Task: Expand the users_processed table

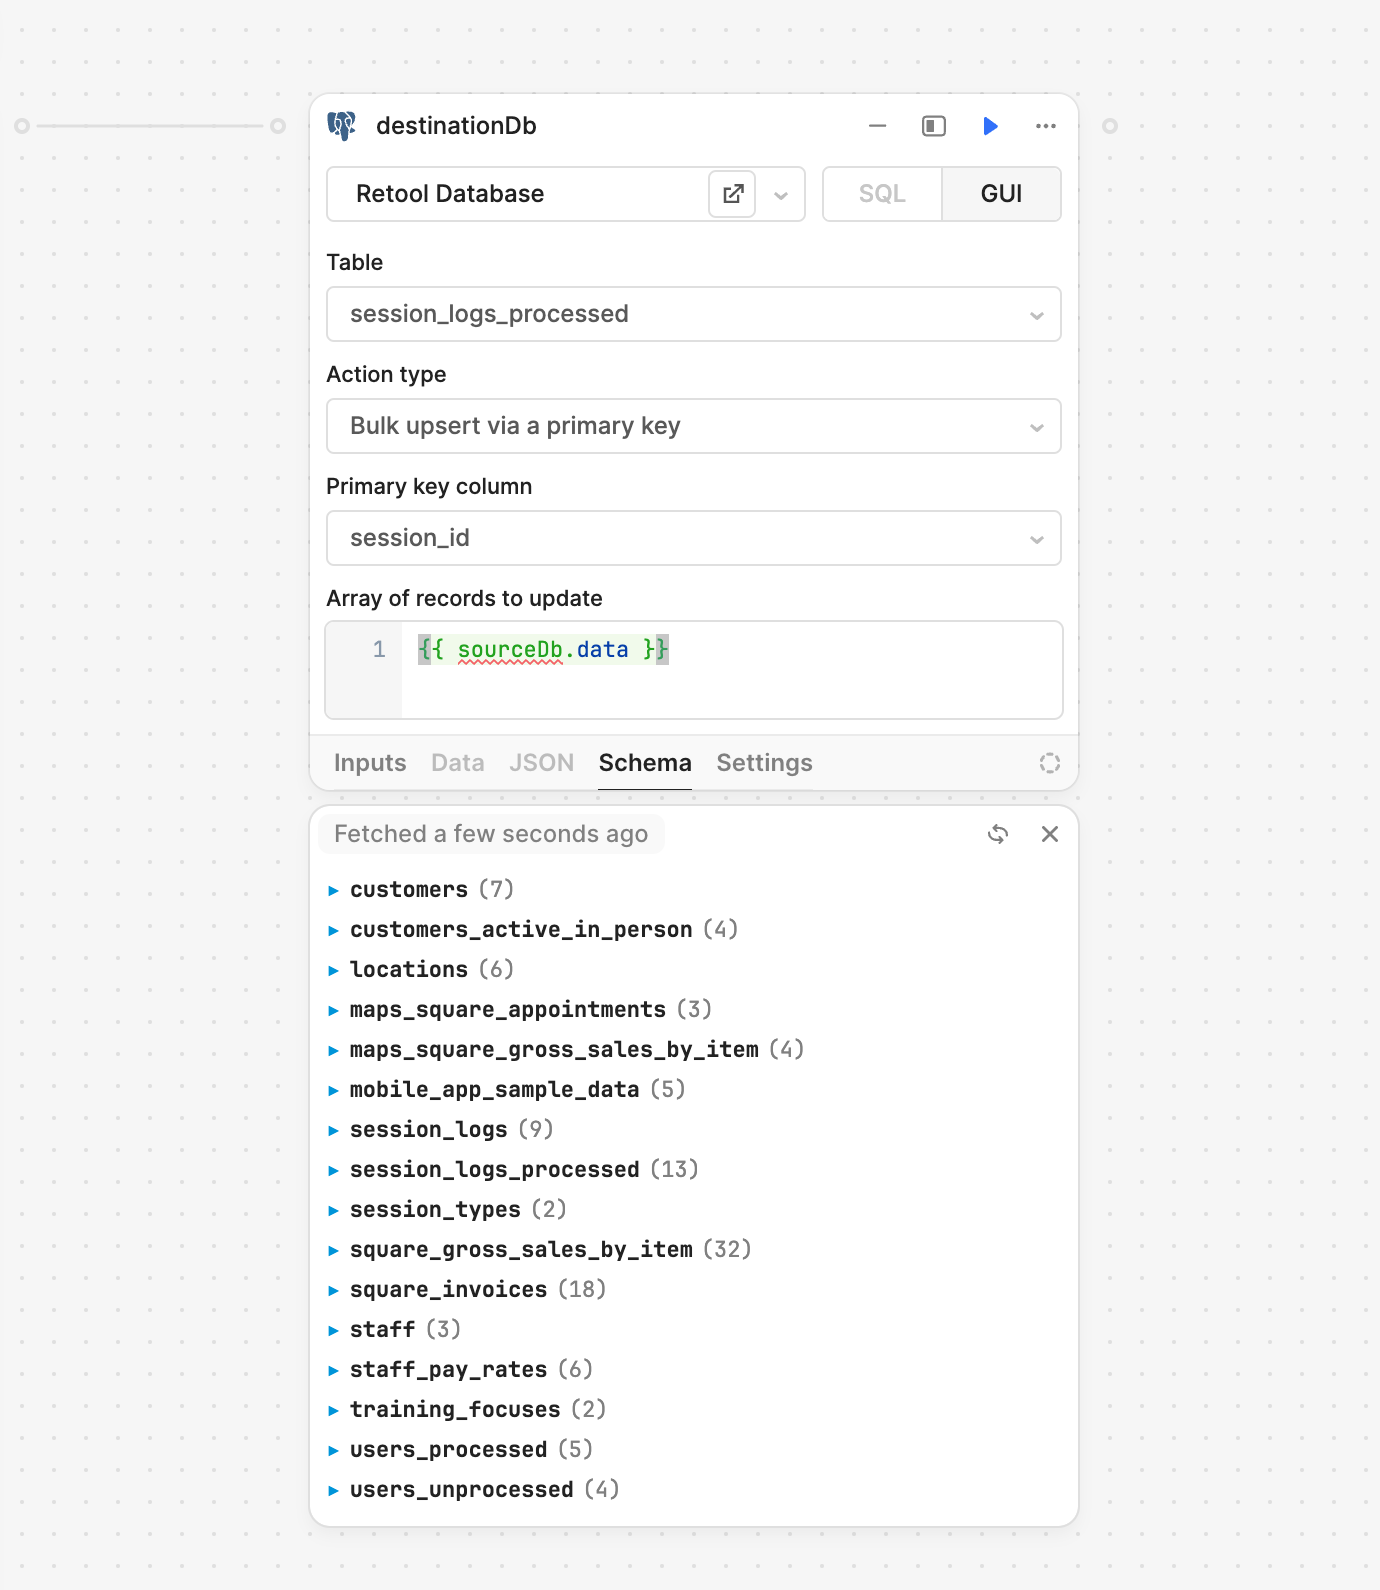Action: [333, 1450]
